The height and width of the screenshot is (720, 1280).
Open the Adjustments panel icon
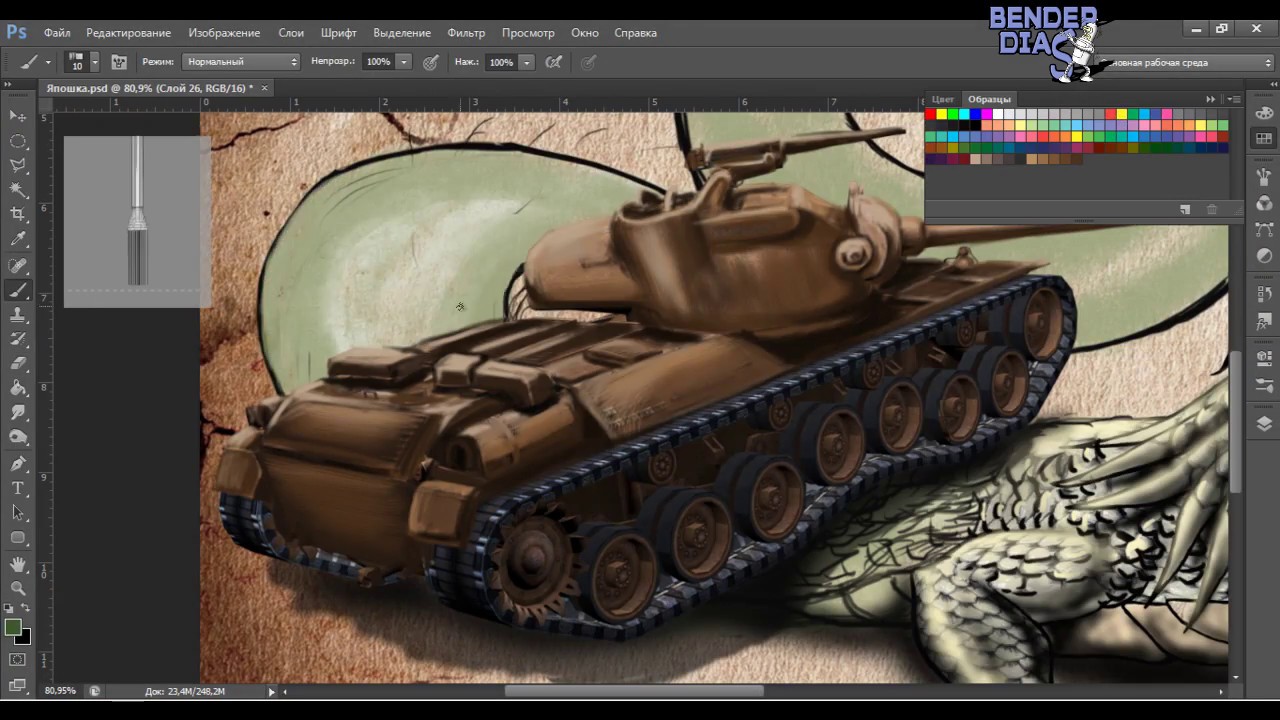click(1264, 256)
